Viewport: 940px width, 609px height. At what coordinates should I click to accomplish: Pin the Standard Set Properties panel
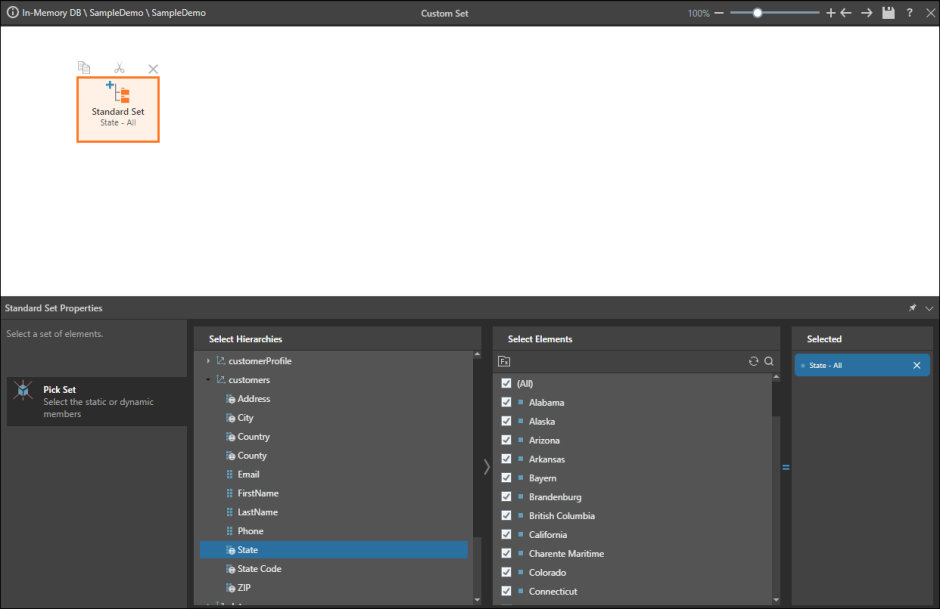[912, 308]
